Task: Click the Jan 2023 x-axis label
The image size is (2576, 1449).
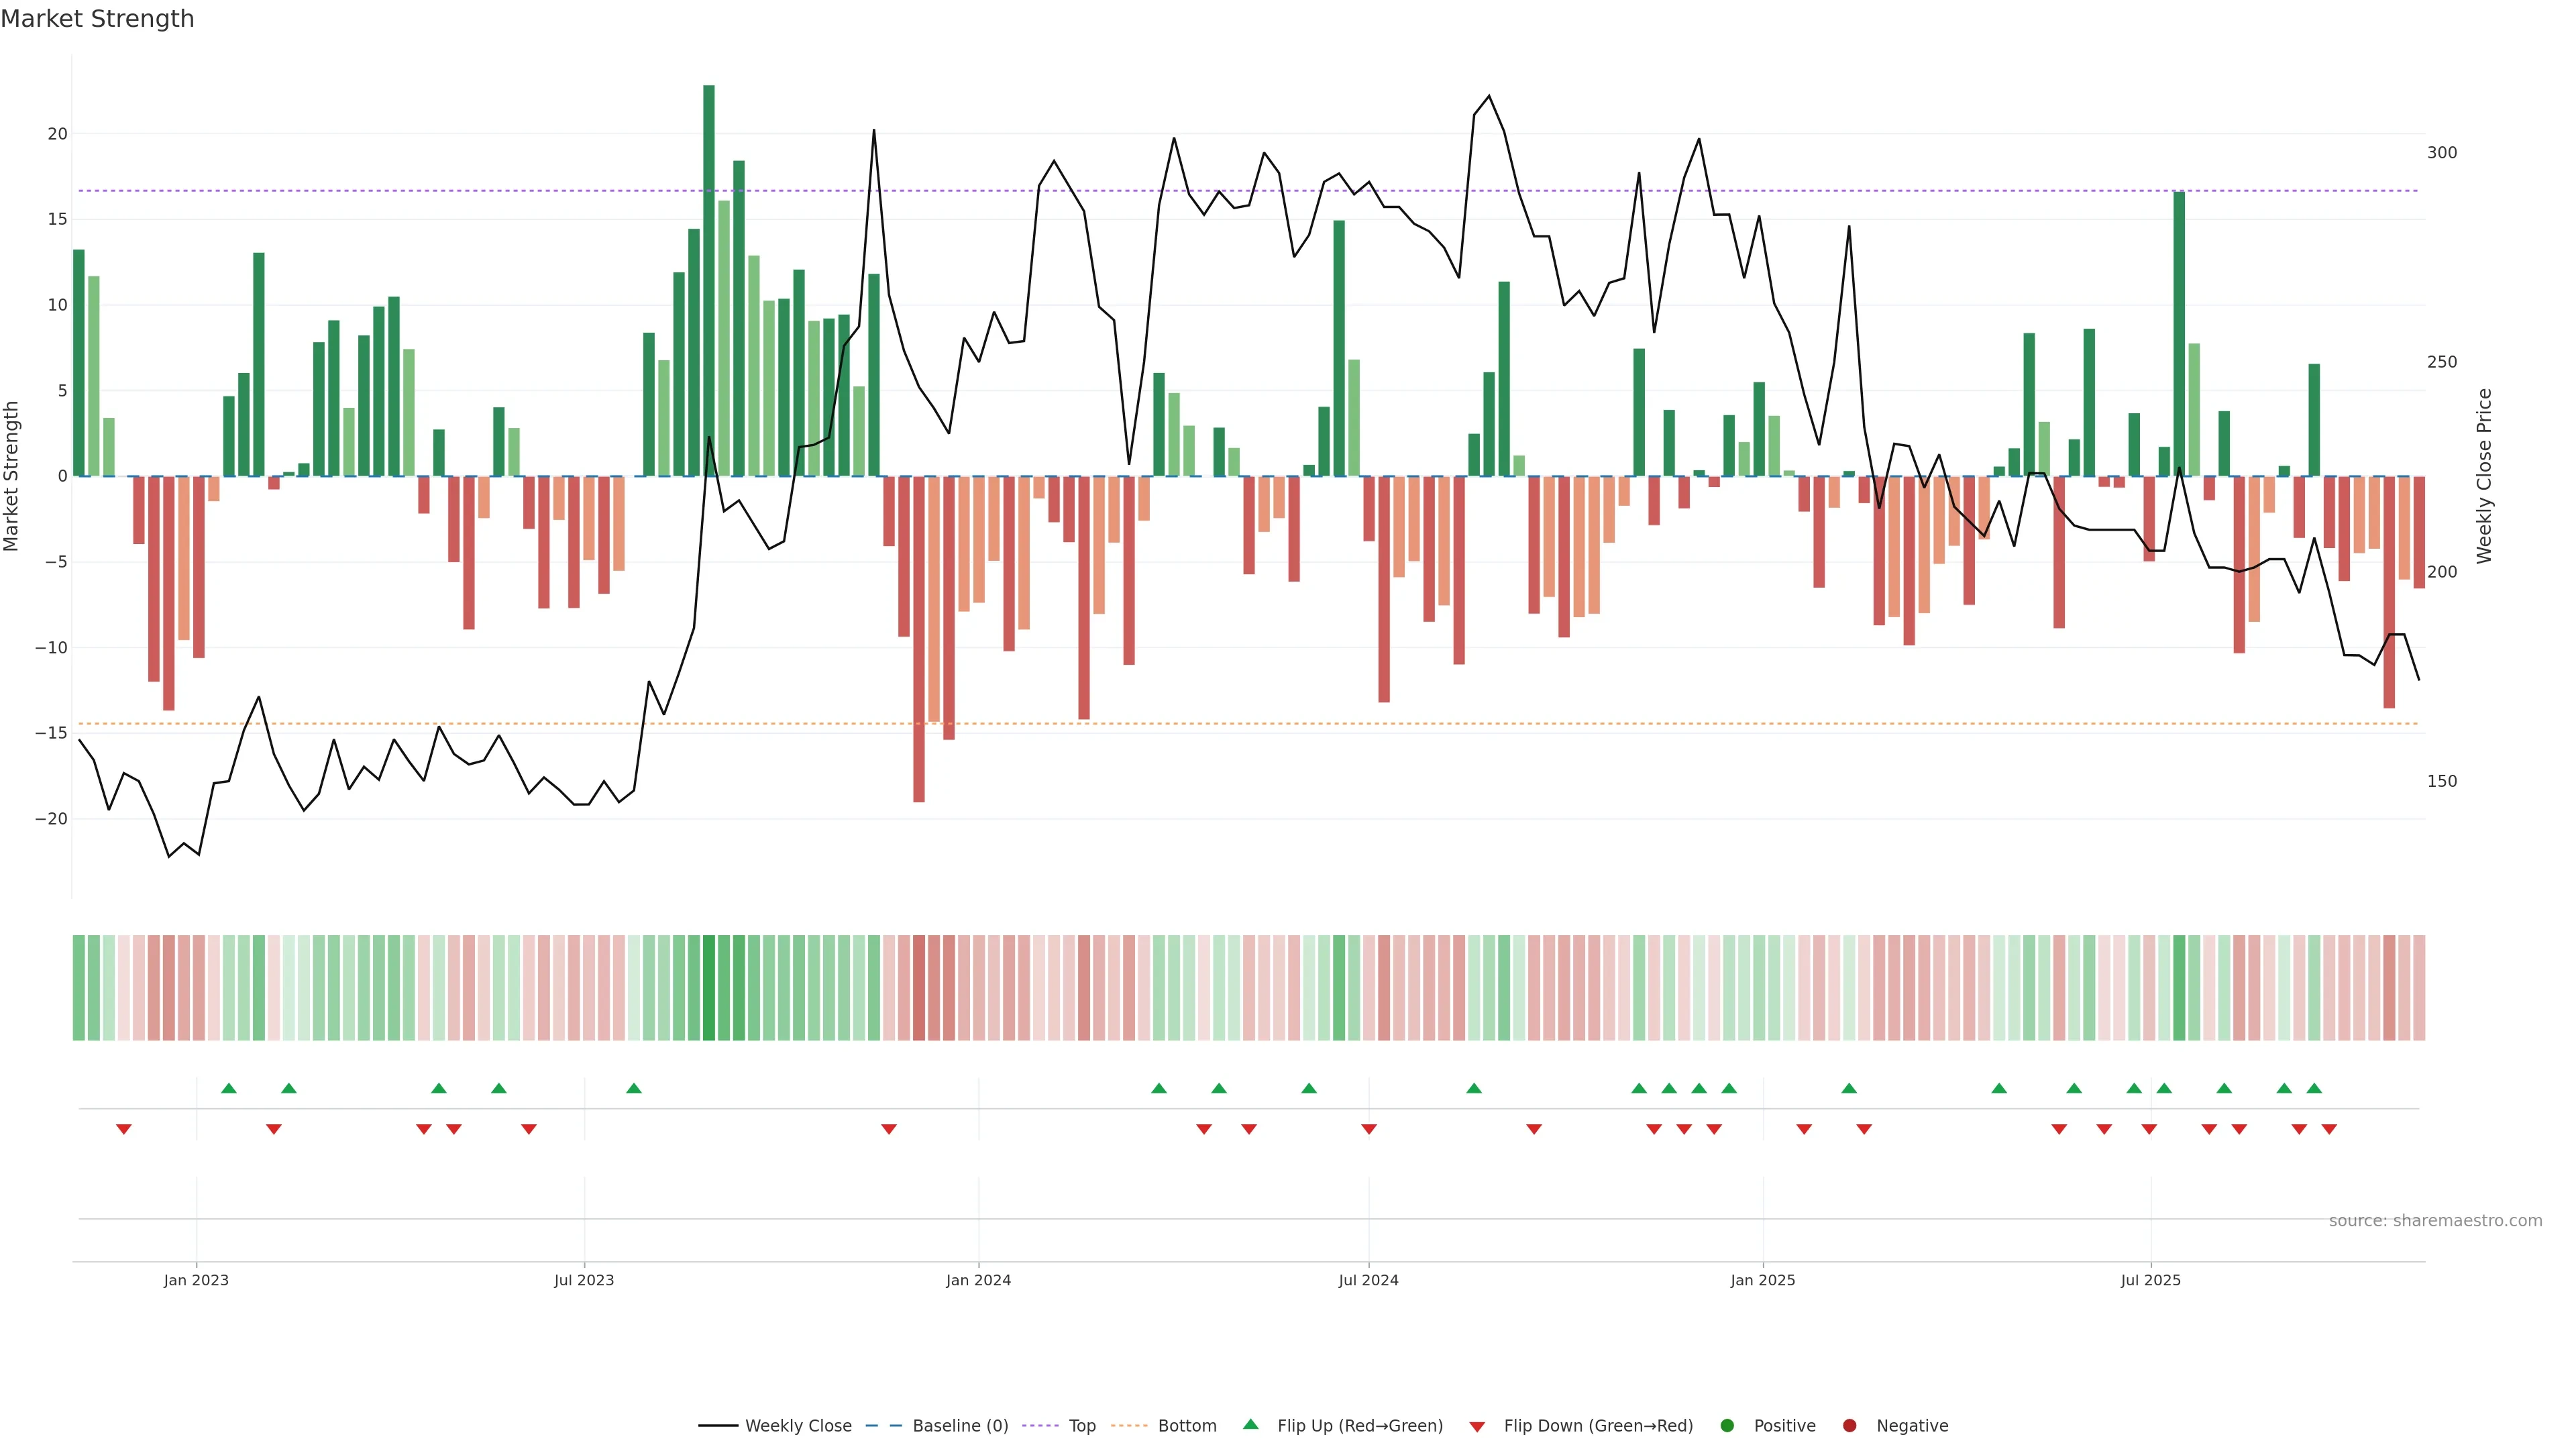Action: pos(196,1280)
